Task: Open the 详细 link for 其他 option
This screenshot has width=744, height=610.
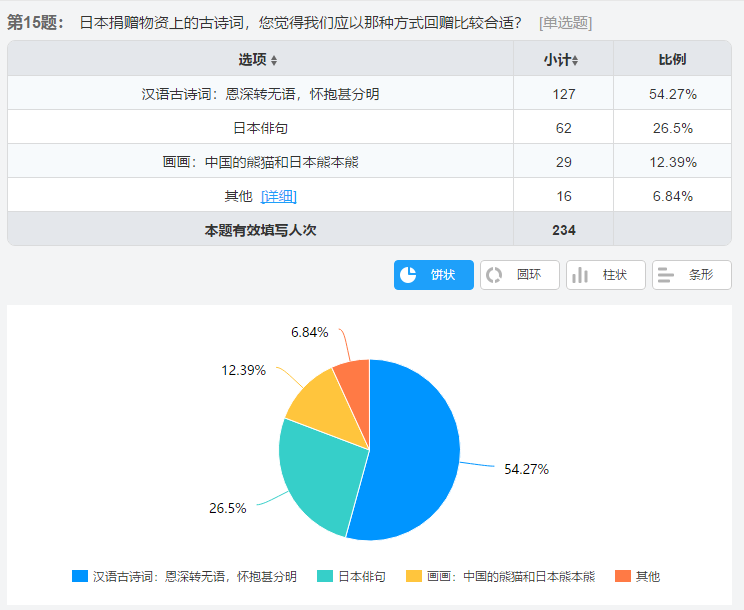Action: 279,196
